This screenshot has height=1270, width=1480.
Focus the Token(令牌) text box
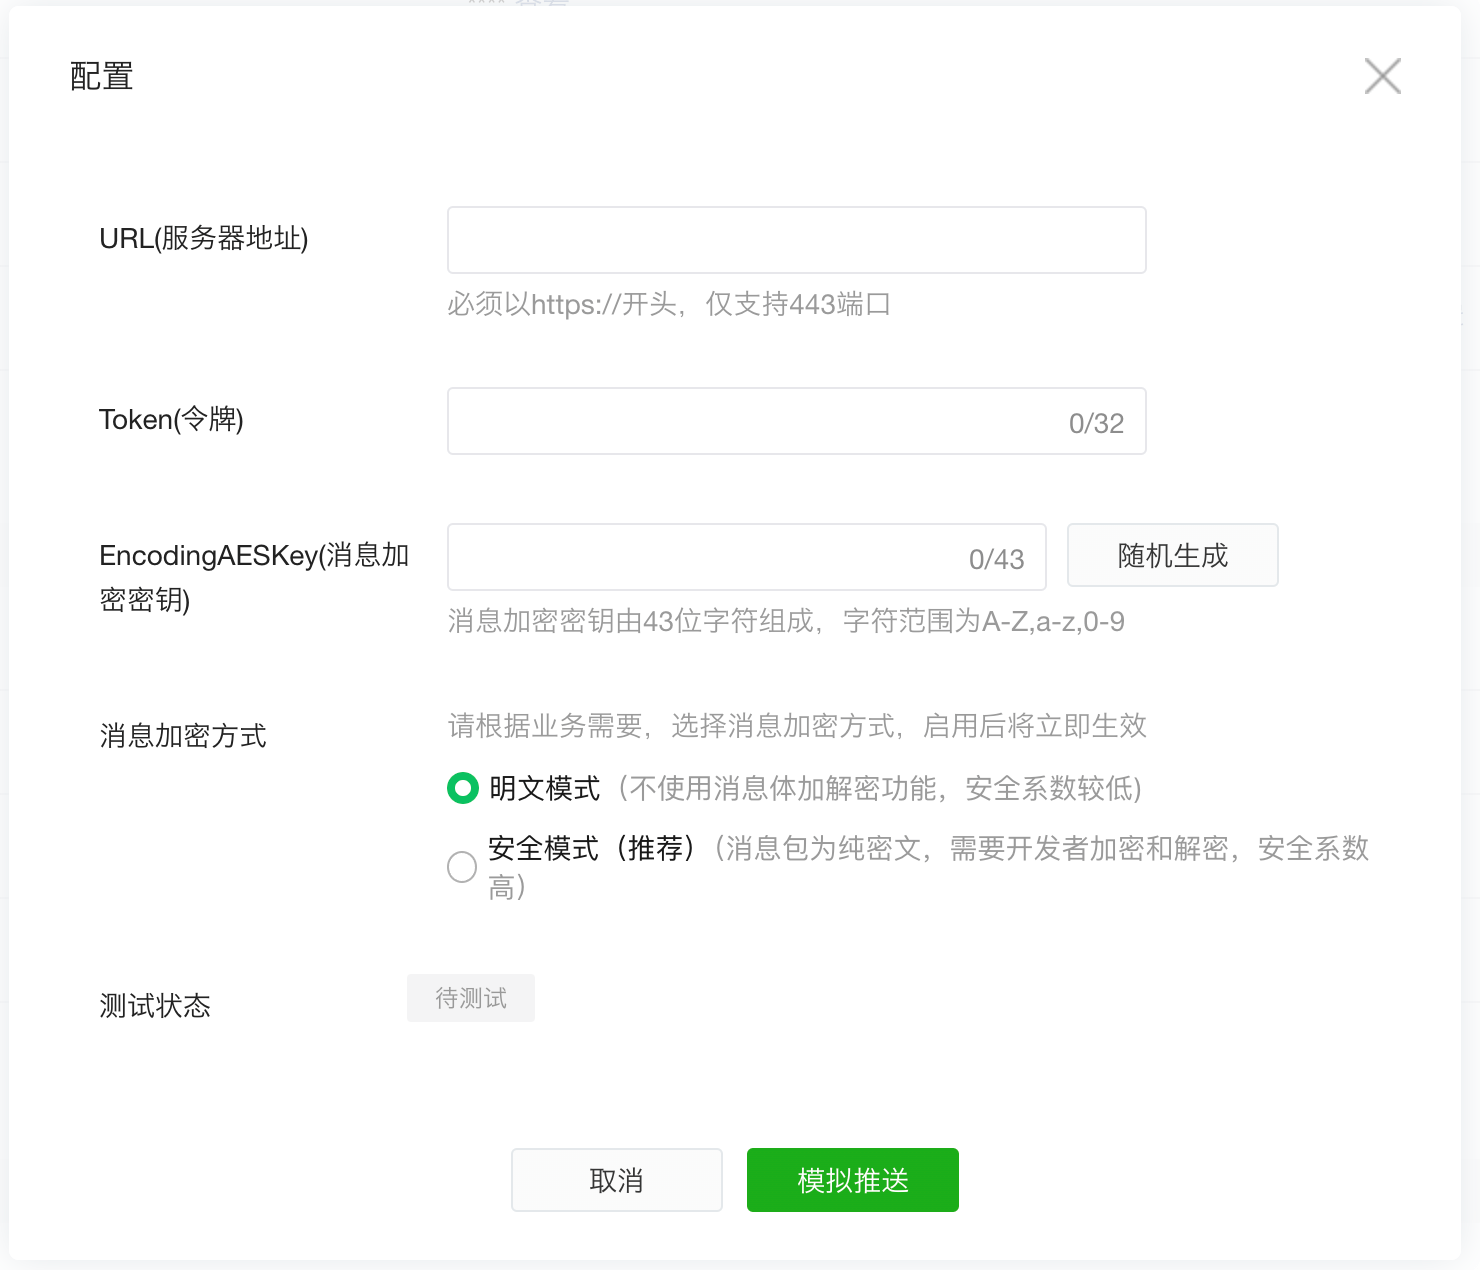pyautogui.click(x=750, y=421)
